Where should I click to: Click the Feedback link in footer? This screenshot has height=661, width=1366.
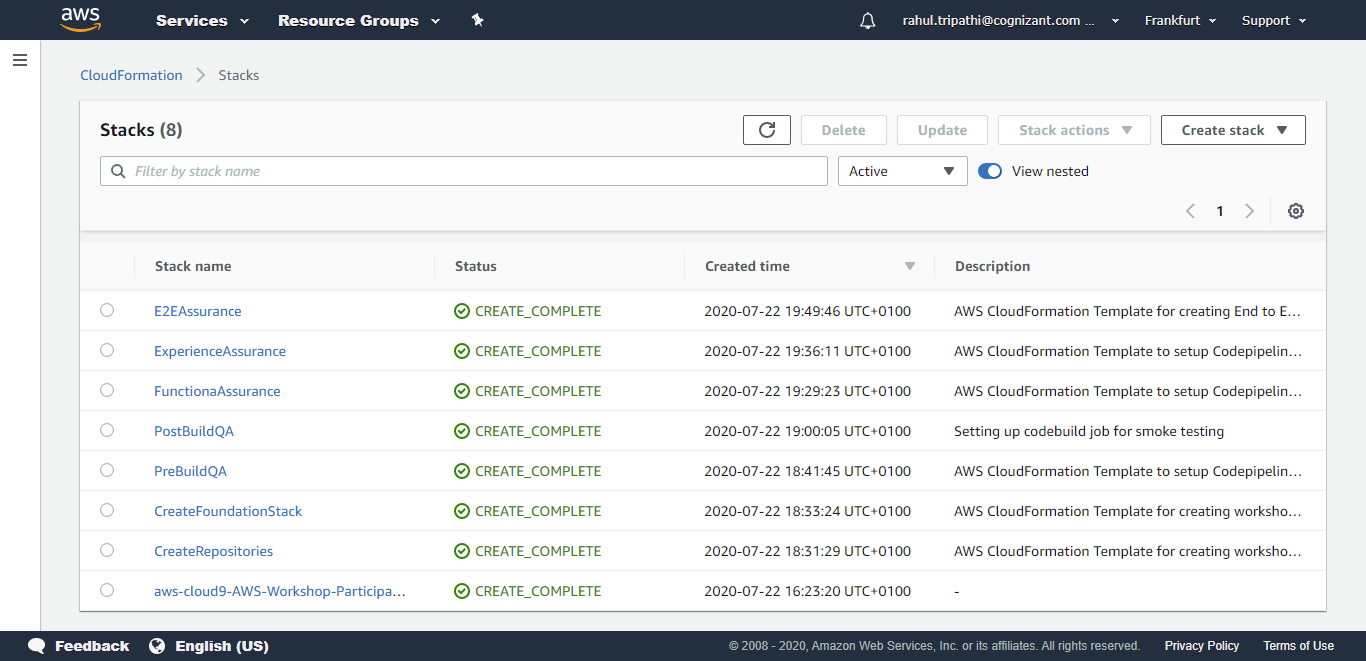point(92,646)
